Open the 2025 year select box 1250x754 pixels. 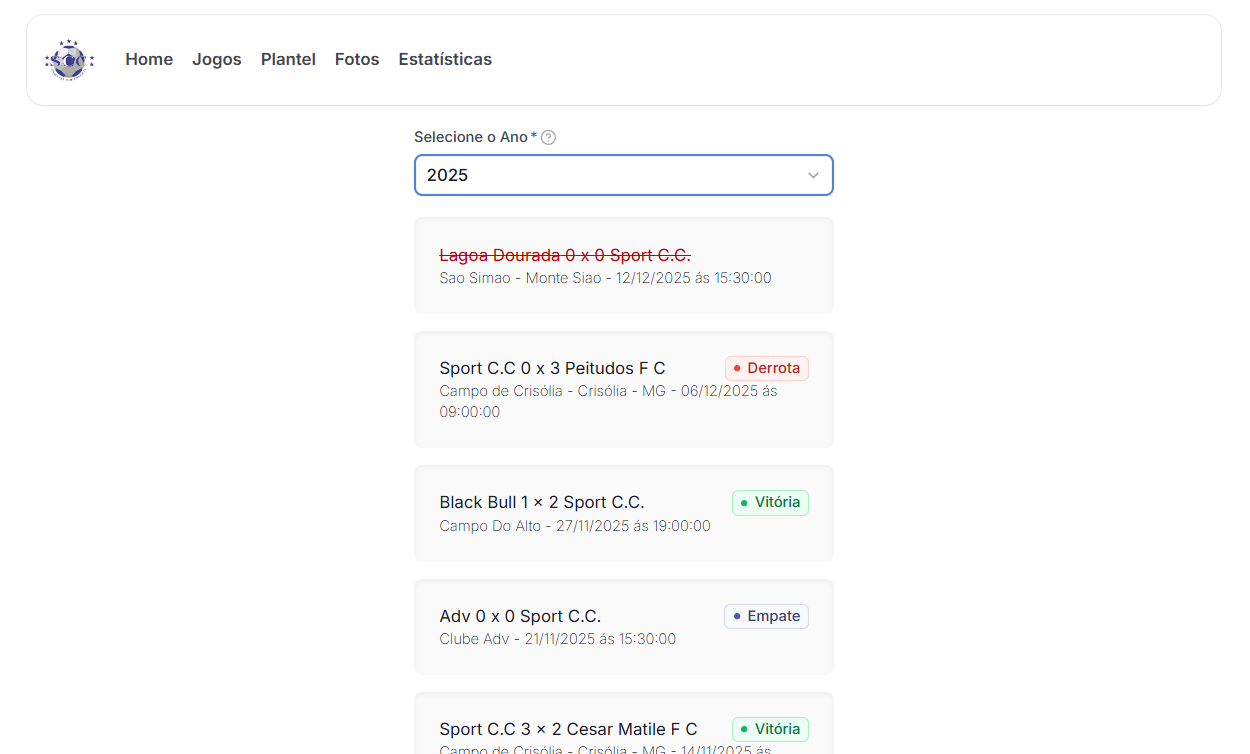[x=610, y=175]
